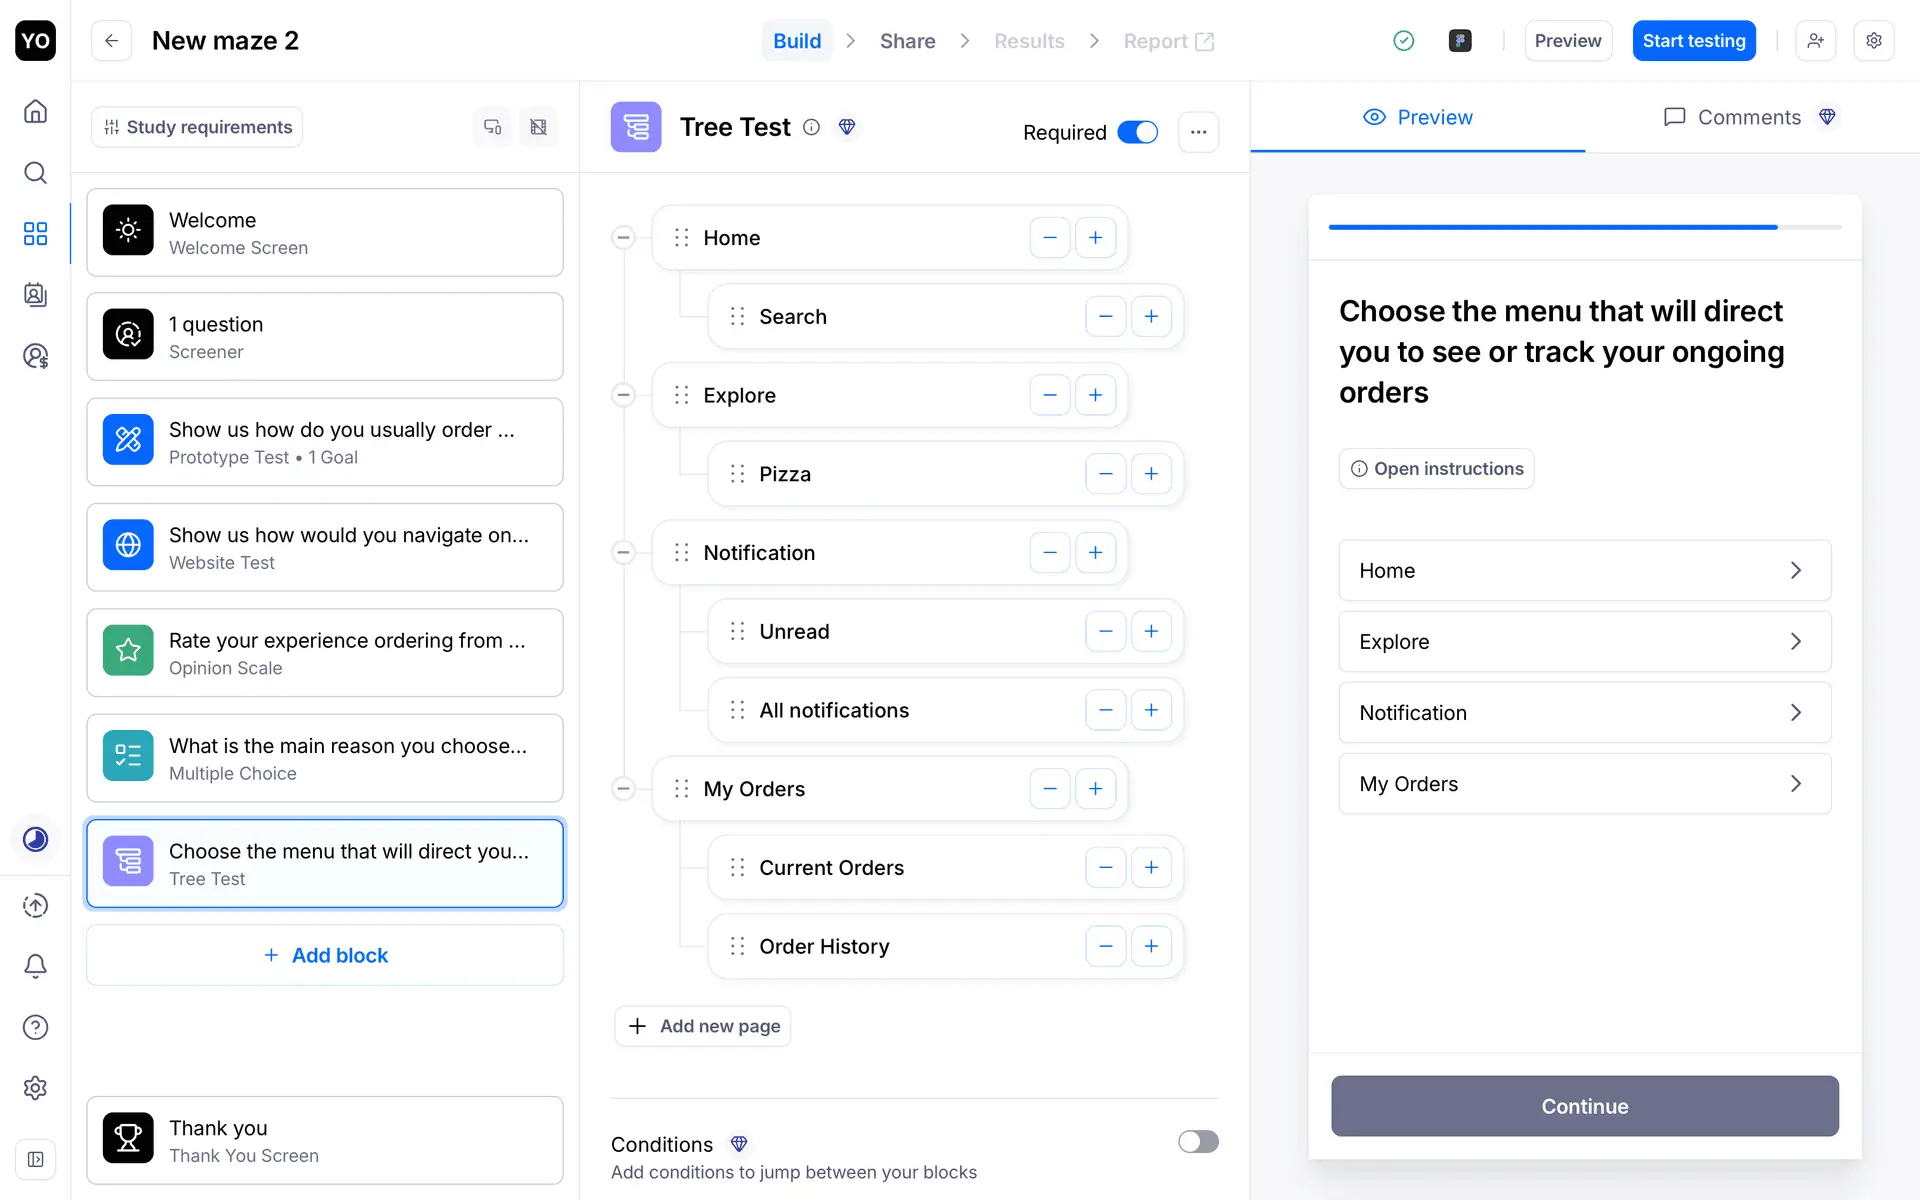
Task: Remove Order History node with minus icon
Action: click(x=1105, y=946)
